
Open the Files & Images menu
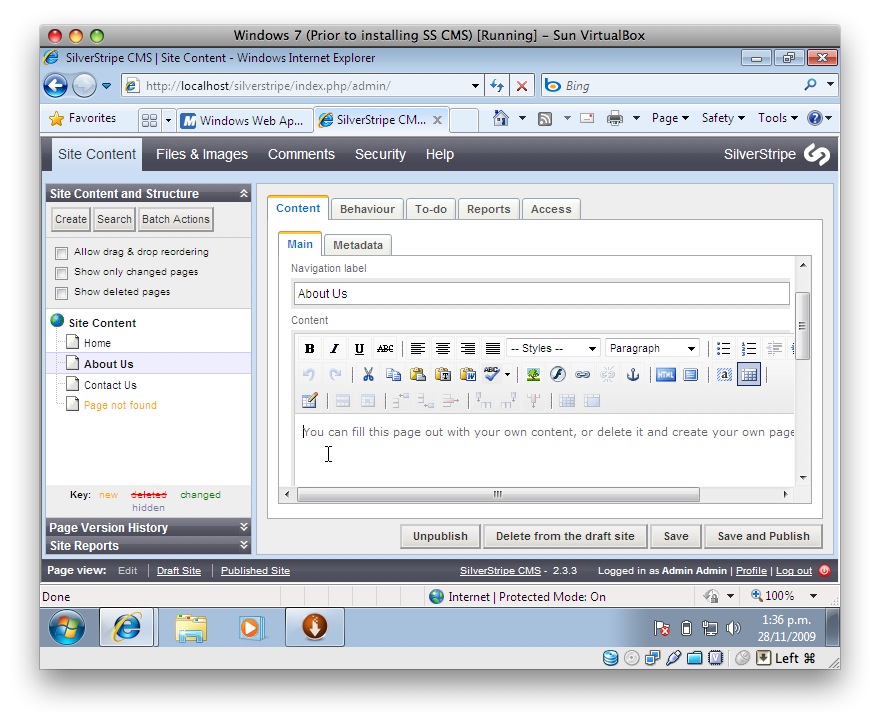(201, 154)
